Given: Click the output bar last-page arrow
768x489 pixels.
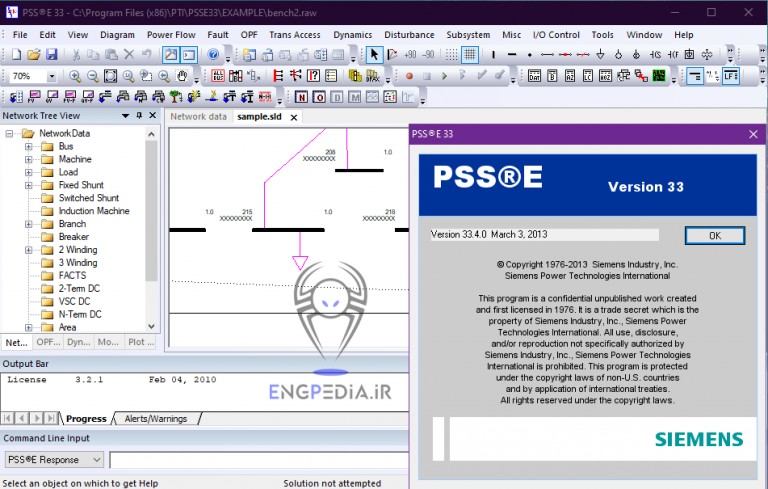Looking at the screenshot, I should coord(51,418).
